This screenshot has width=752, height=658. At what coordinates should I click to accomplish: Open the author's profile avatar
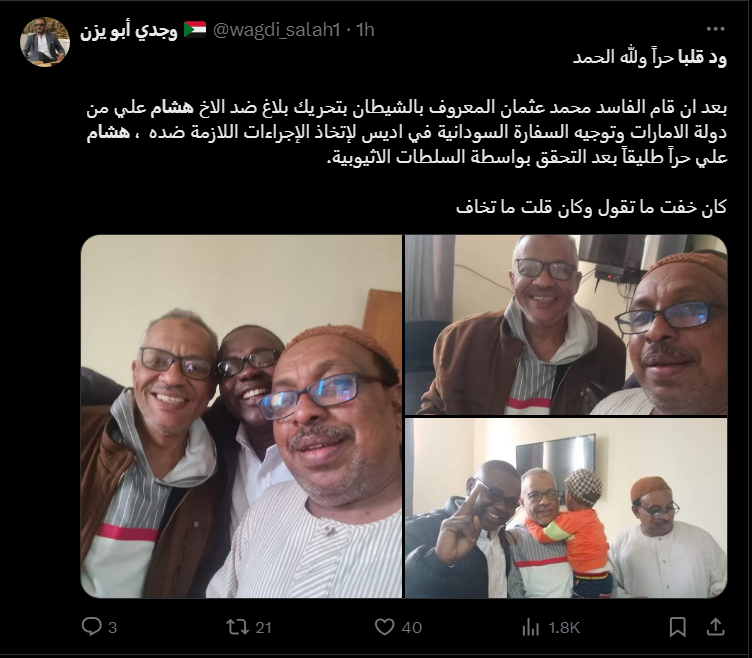45,42
